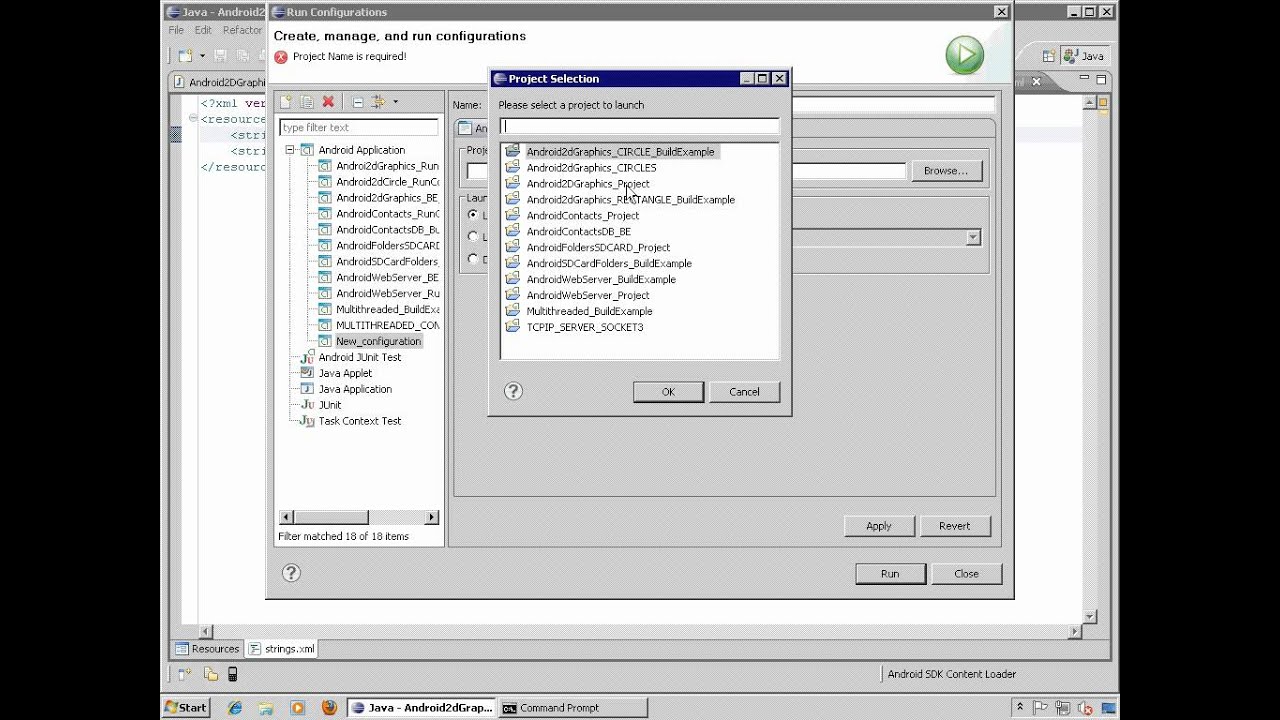The width and height of the screenshot is (1280, 720).
Task: Switch to the Resources editor tab
Action: click(x=207, y=649)
